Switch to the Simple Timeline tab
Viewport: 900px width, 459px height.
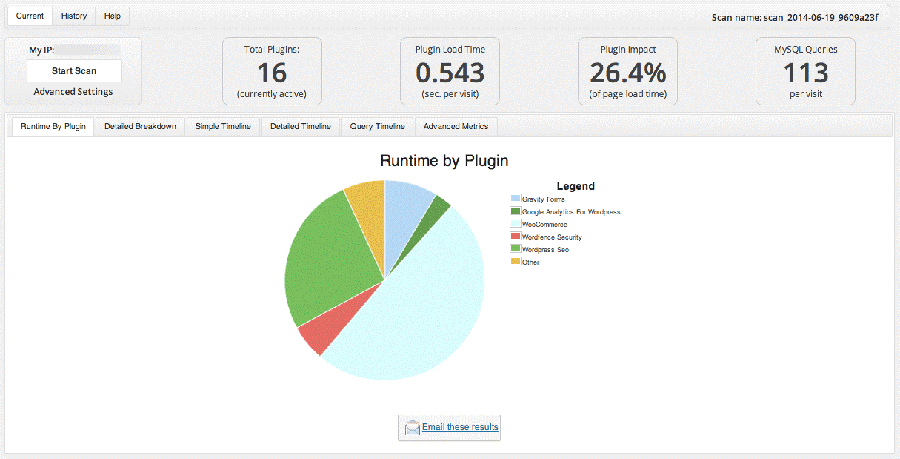click(x=224, y=126)
